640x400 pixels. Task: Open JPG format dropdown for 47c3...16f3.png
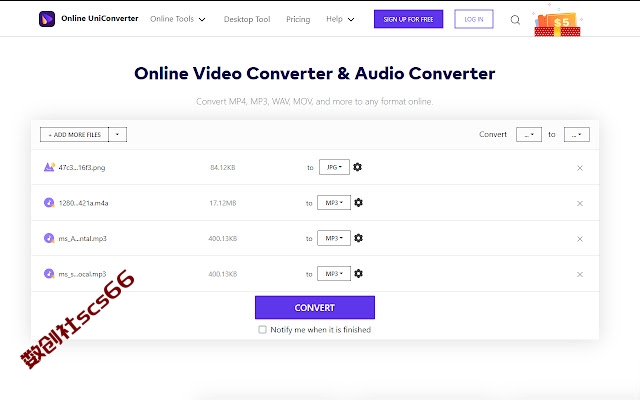(334, 167)
